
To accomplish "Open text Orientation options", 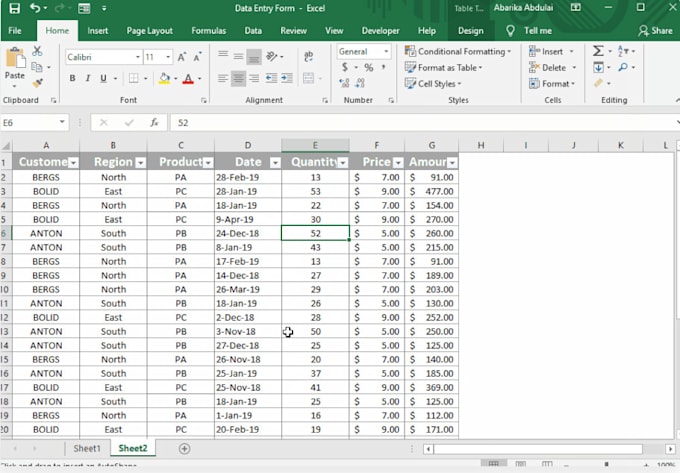I will tap(272, 56).
